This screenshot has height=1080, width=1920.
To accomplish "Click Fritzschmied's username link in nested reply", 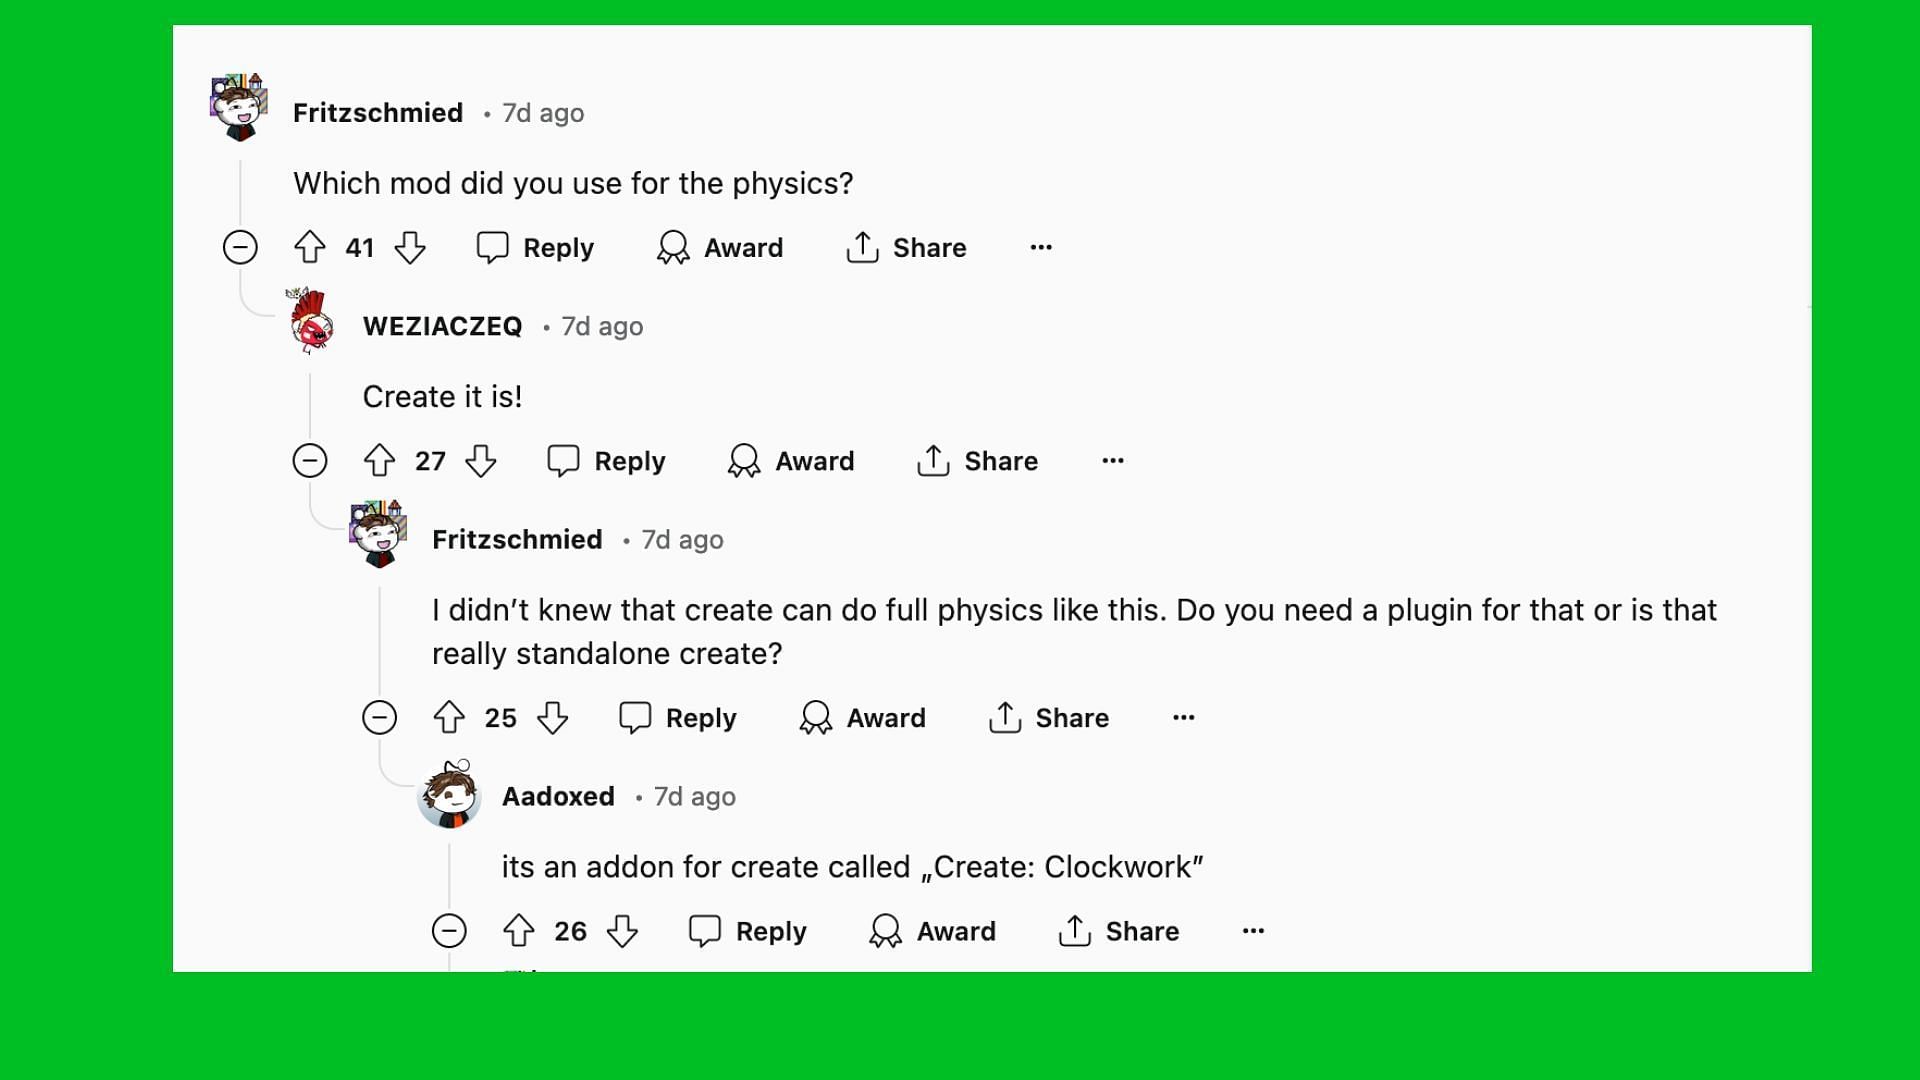I will (517, 539).
